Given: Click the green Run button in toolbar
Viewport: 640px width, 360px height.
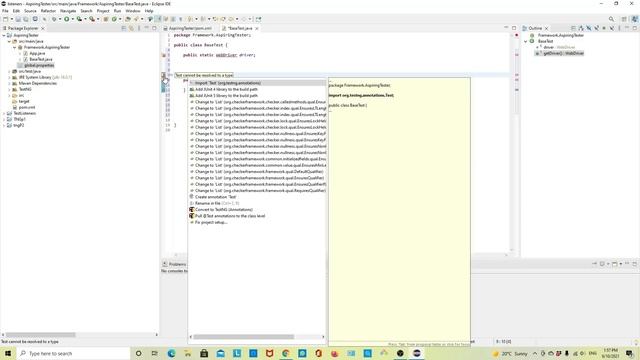Looking at the screenshot, I should pos(67,19).
